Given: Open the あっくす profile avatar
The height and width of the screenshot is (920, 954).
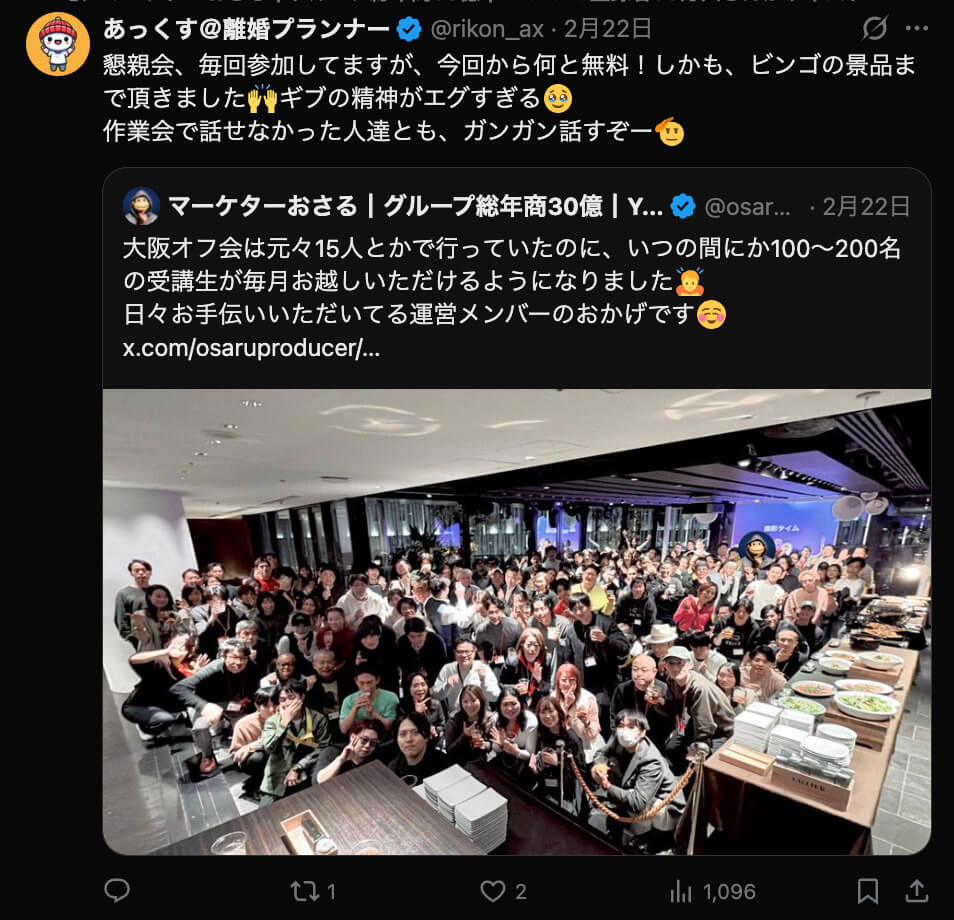Looking at the screenshot, I should tap(58, 44).
